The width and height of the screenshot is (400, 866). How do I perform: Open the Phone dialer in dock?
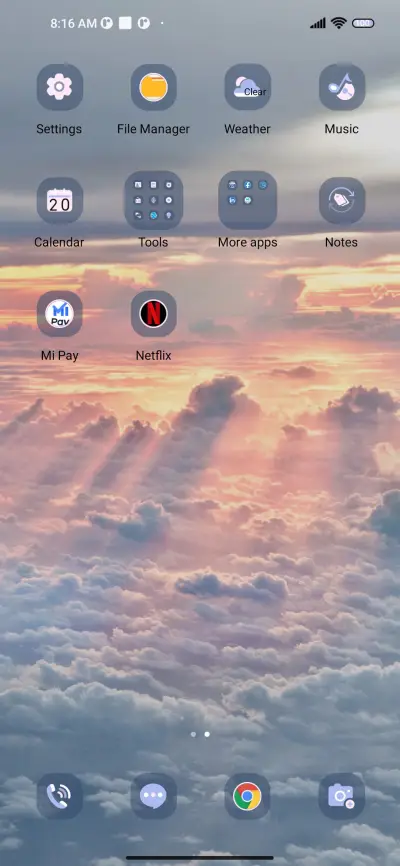(60, 796)
